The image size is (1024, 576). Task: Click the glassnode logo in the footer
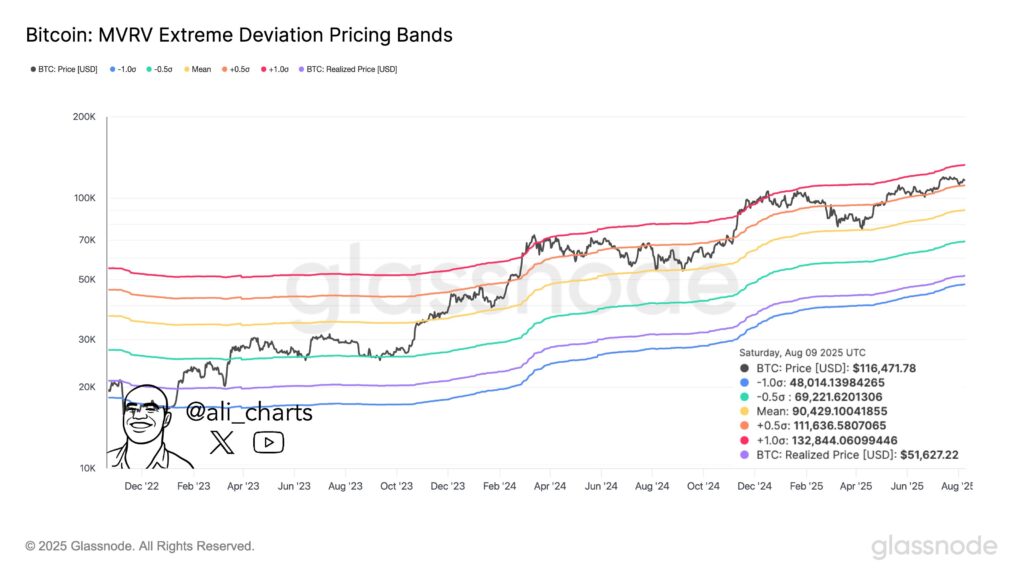pyautogui.click(x=934, y=546)
